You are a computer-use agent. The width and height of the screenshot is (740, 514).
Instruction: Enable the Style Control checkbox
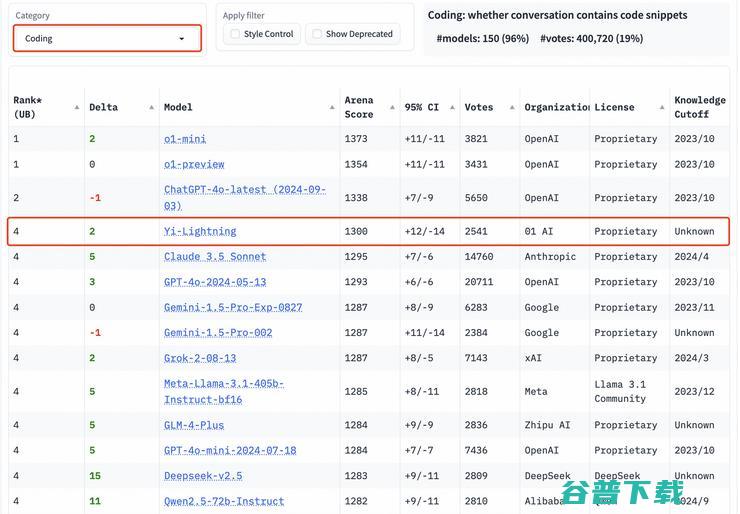click(x=235, y=34)
